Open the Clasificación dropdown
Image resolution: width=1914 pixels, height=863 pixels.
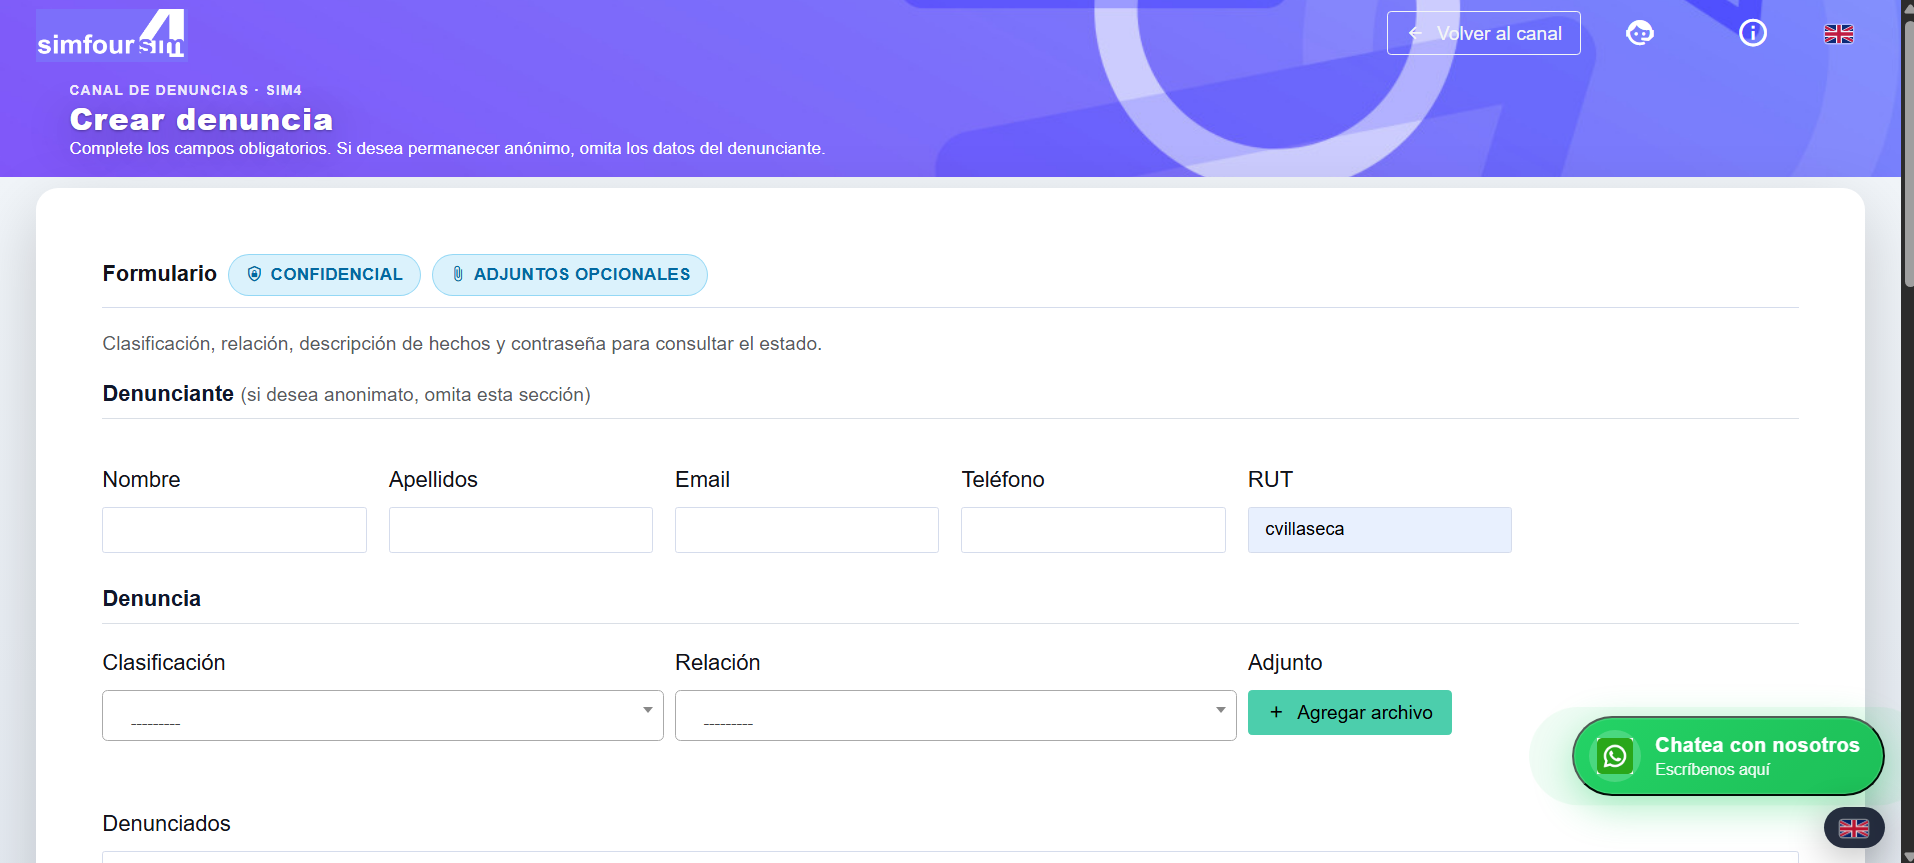pyautogui.click(x=383, y=715)
